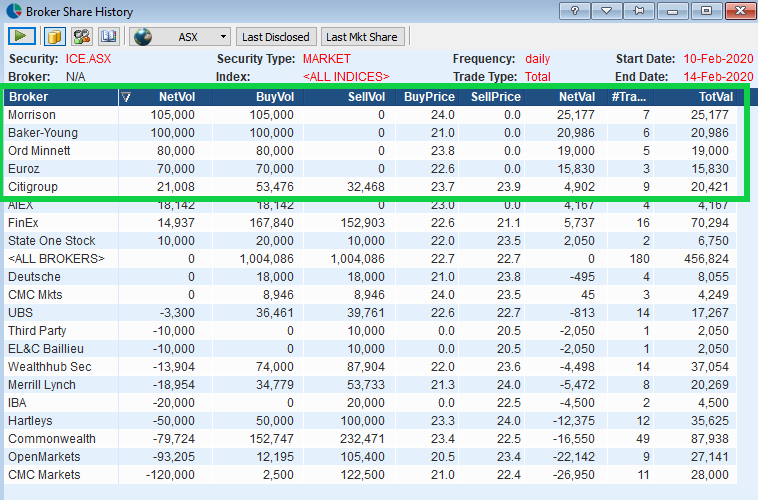Select the State One Stock row
This screenshot has width=758, height=500.
pos(370,241)
